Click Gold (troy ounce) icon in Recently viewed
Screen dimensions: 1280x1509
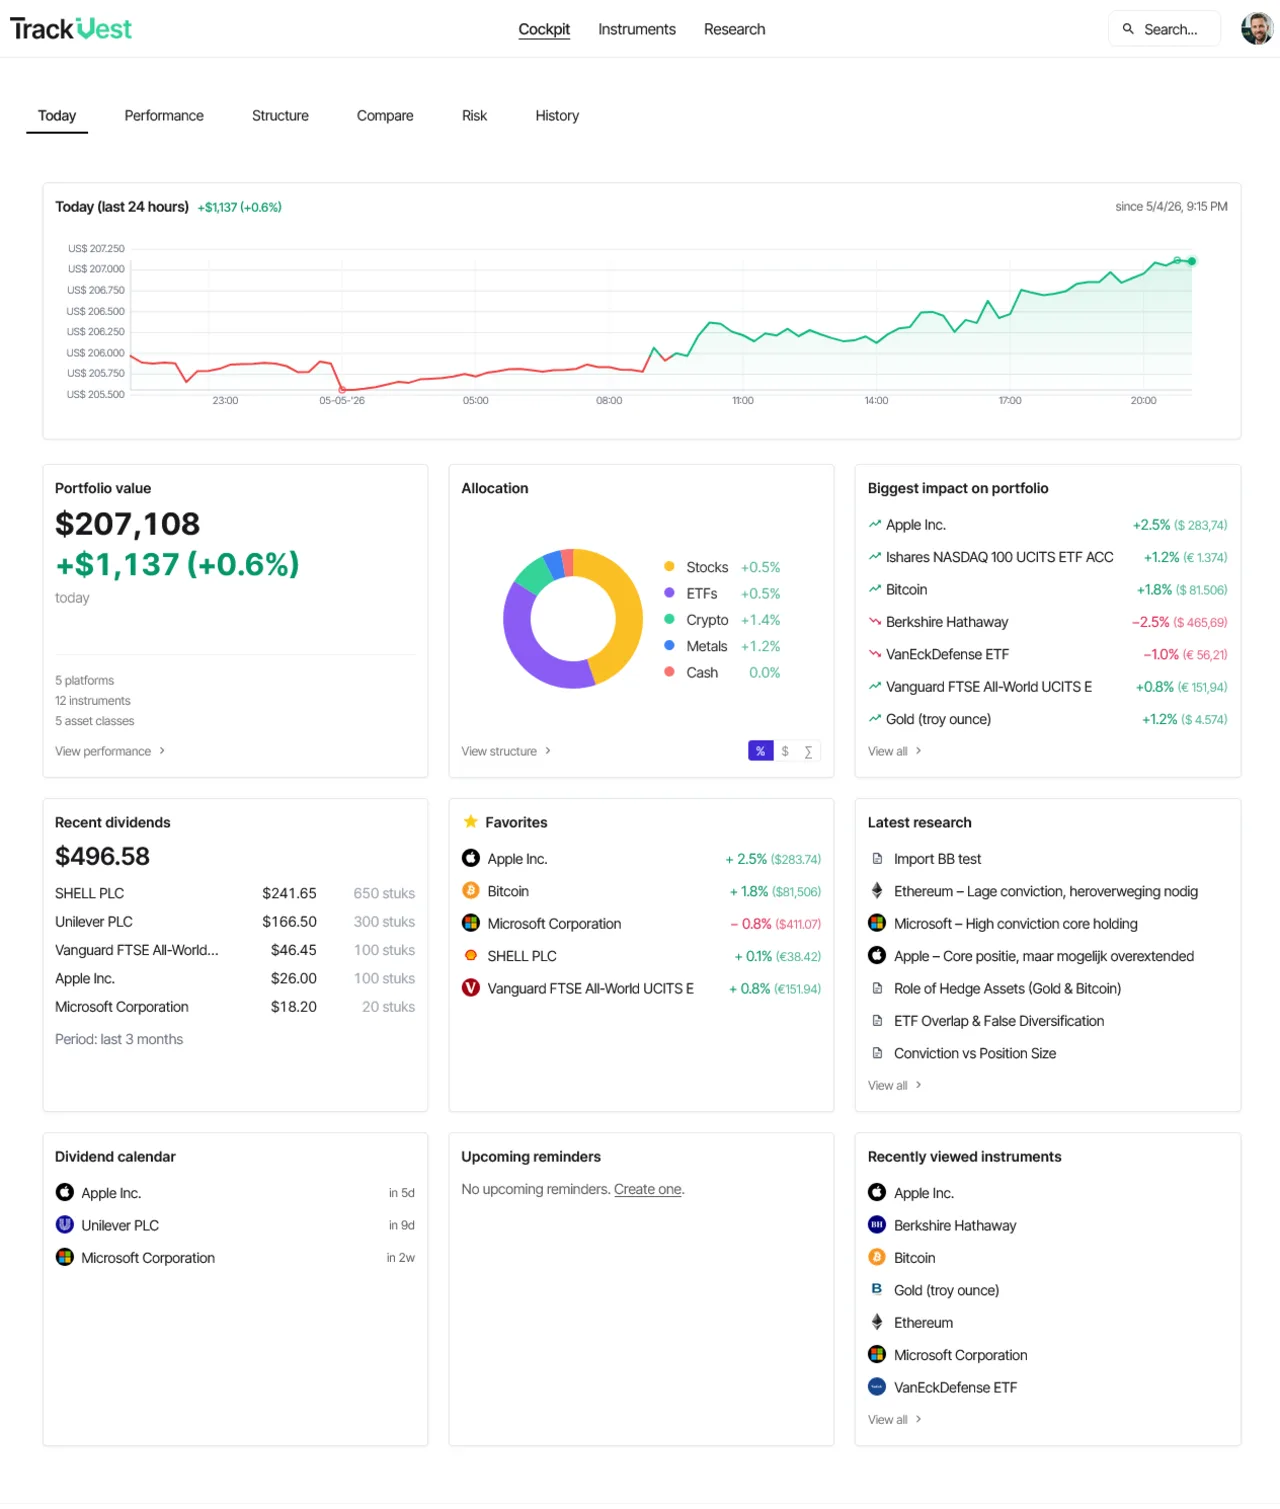pos(877,1290)
